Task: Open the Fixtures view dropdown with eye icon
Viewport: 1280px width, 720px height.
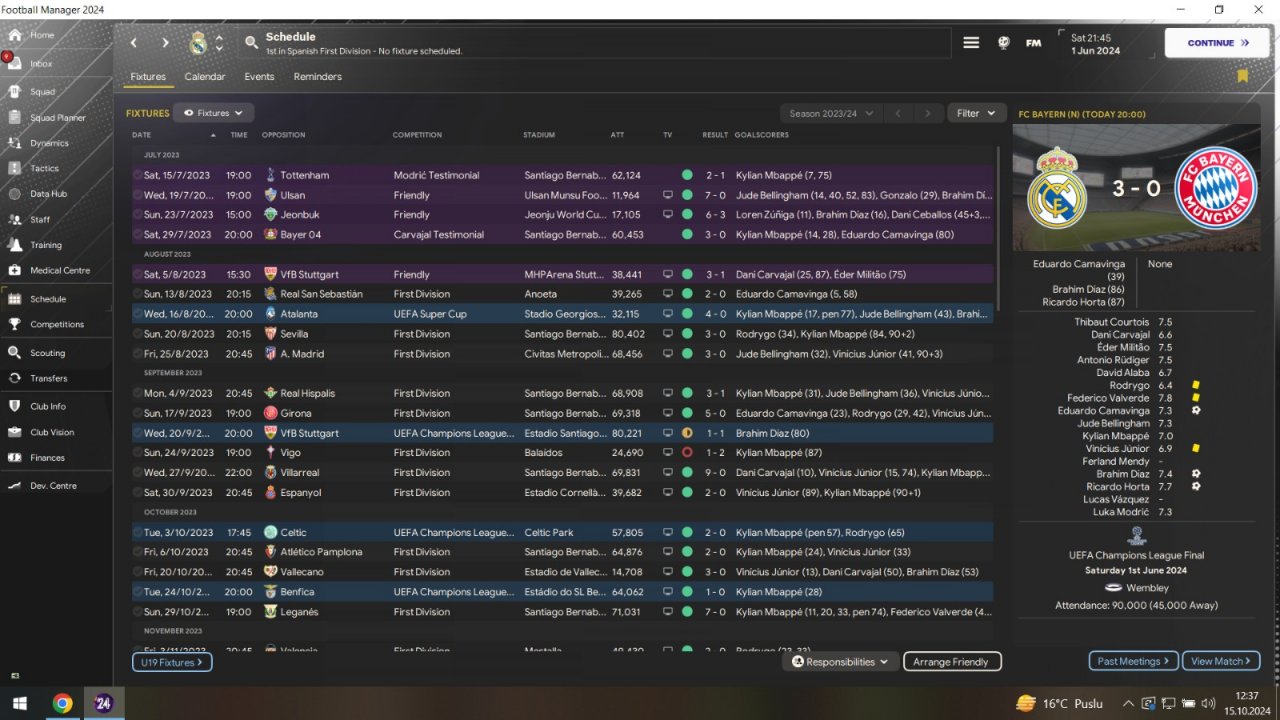Action: click(x=213, y=113)
